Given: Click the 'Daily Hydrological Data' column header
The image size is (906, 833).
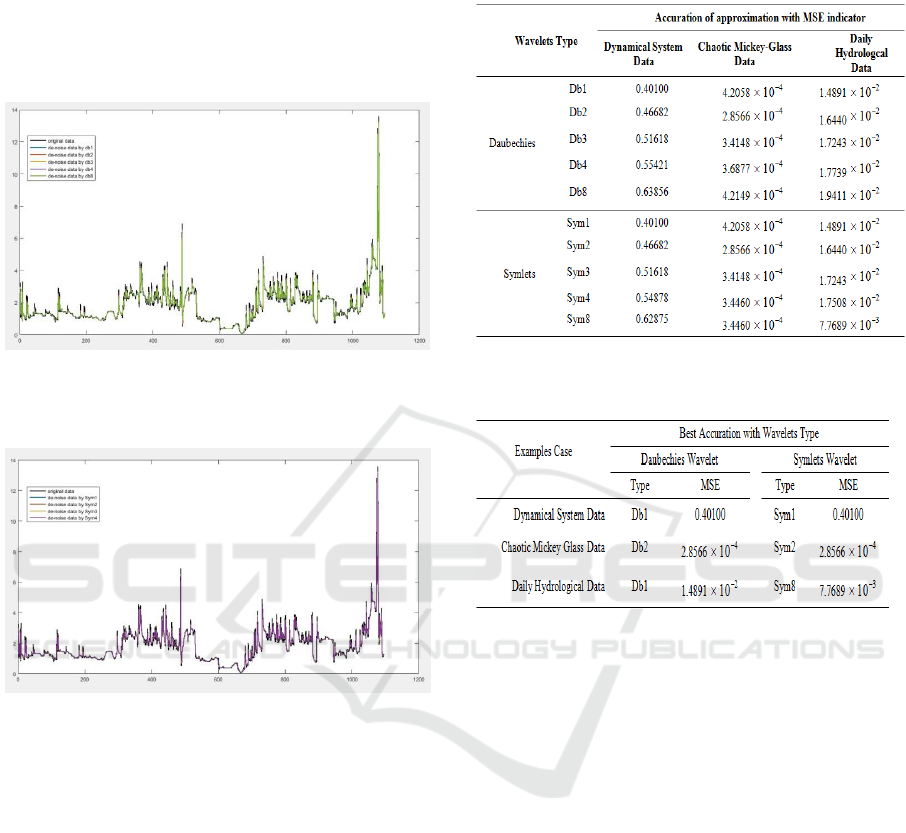Looking at the screenshot, I should tap(846, 54).
